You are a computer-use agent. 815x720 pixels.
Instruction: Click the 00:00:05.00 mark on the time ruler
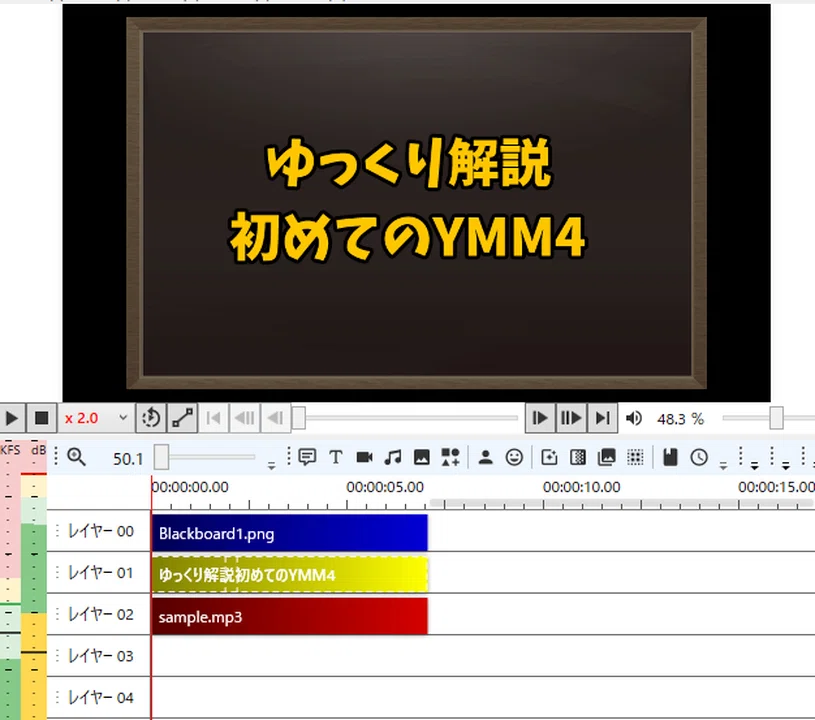385,487
